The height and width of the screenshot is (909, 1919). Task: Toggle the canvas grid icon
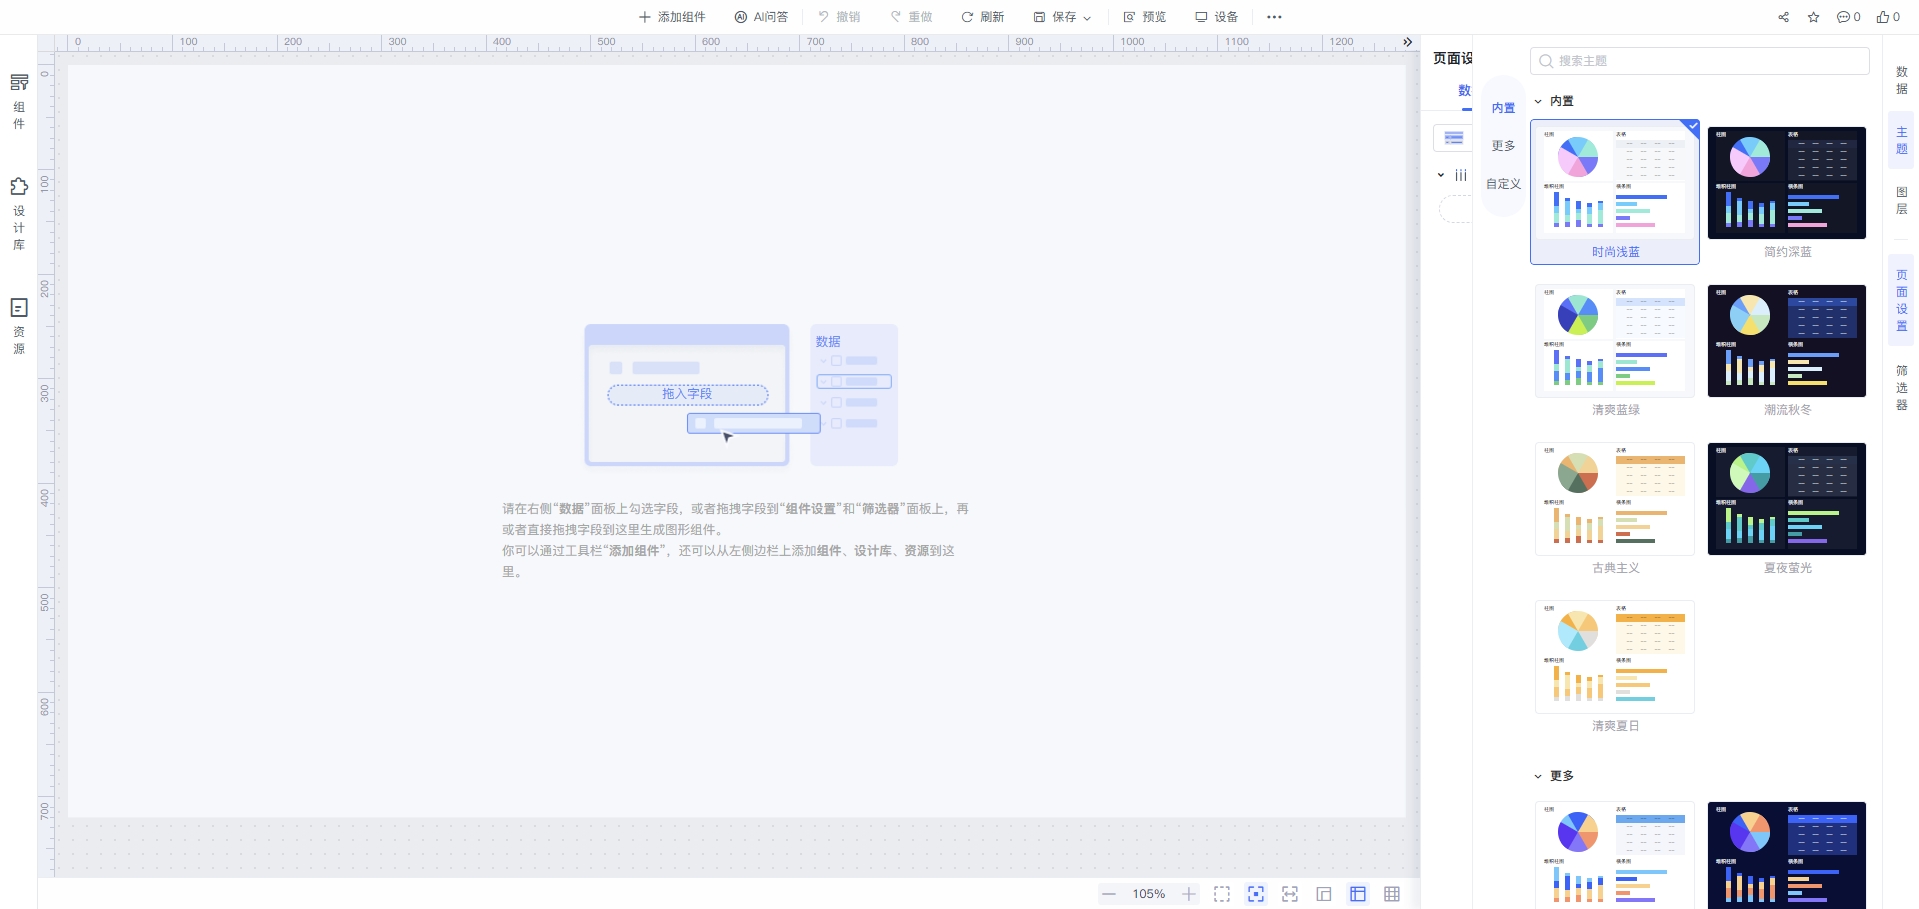pyautogui.click(x=1392, y=894)
